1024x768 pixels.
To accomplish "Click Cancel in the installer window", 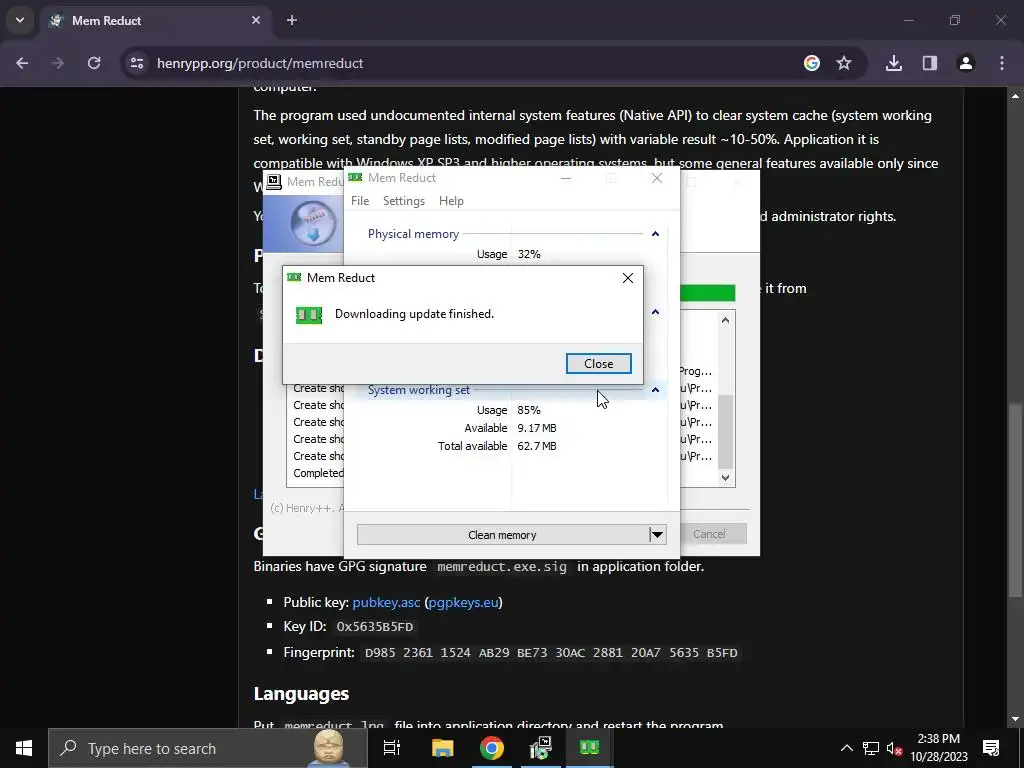I will pos(709,534).
